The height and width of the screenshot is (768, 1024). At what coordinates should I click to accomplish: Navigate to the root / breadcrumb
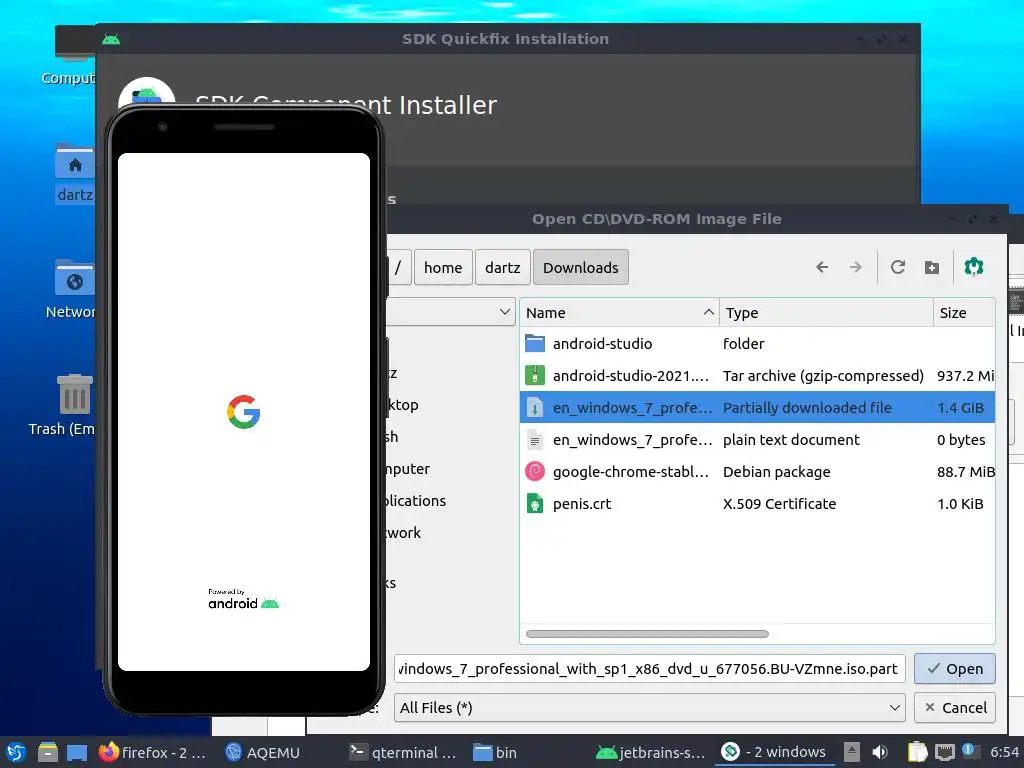[x=397, y=267]
